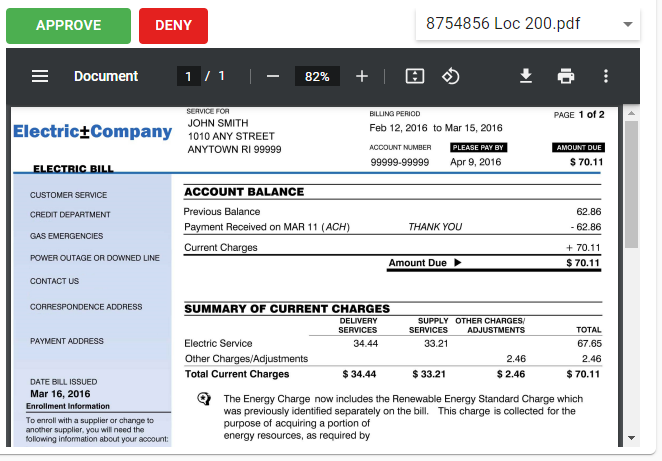The width and height of the screenshot is (662, 461).
Task: Click the GAS EMERGENCIES sidebar text
Action: (66, 236)
